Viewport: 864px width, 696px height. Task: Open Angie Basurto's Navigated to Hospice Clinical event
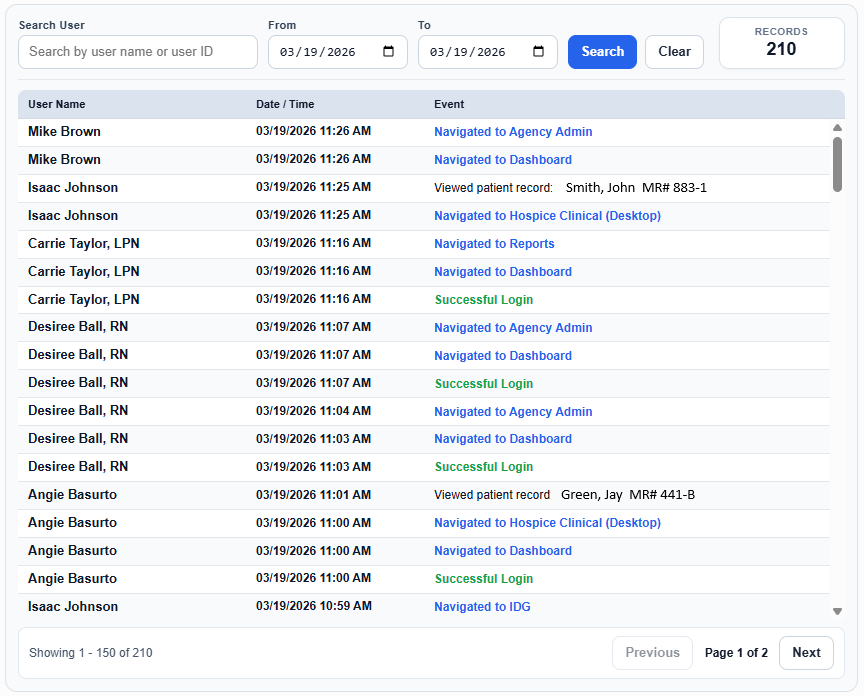click(x=547, y=523)
